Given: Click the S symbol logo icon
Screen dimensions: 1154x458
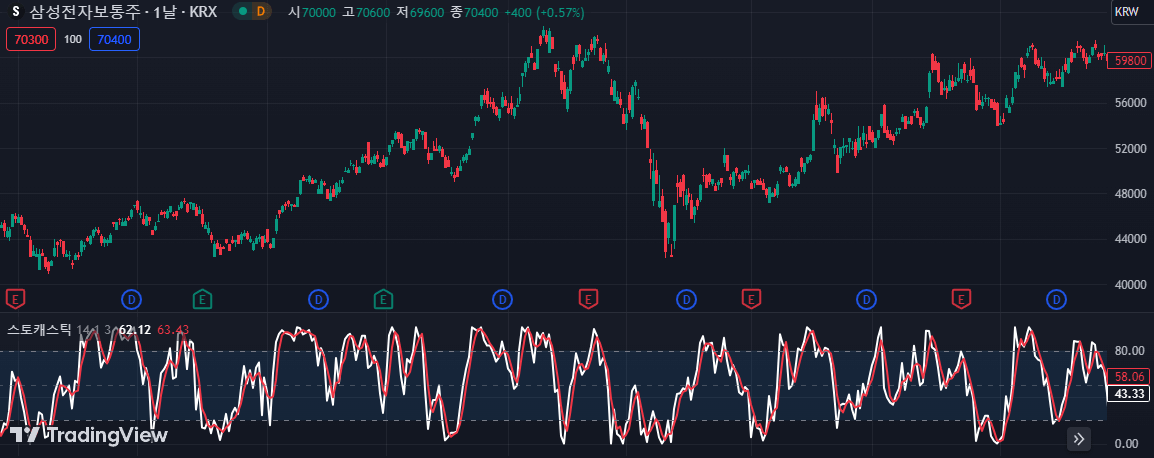Looking at the screenshot, I should coord(15,12).
